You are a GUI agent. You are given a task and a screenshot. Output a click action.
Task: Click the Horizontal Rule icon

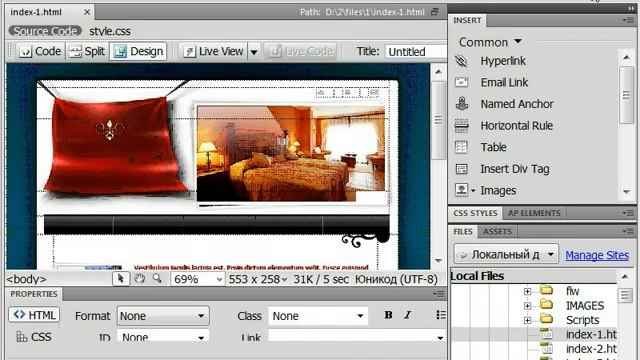(461, 126)
